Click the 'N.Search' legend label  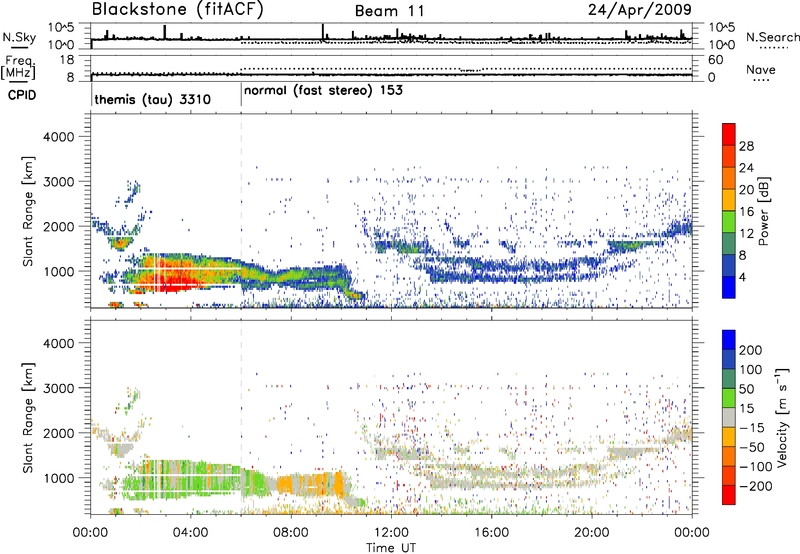click(x=773, y=37)
